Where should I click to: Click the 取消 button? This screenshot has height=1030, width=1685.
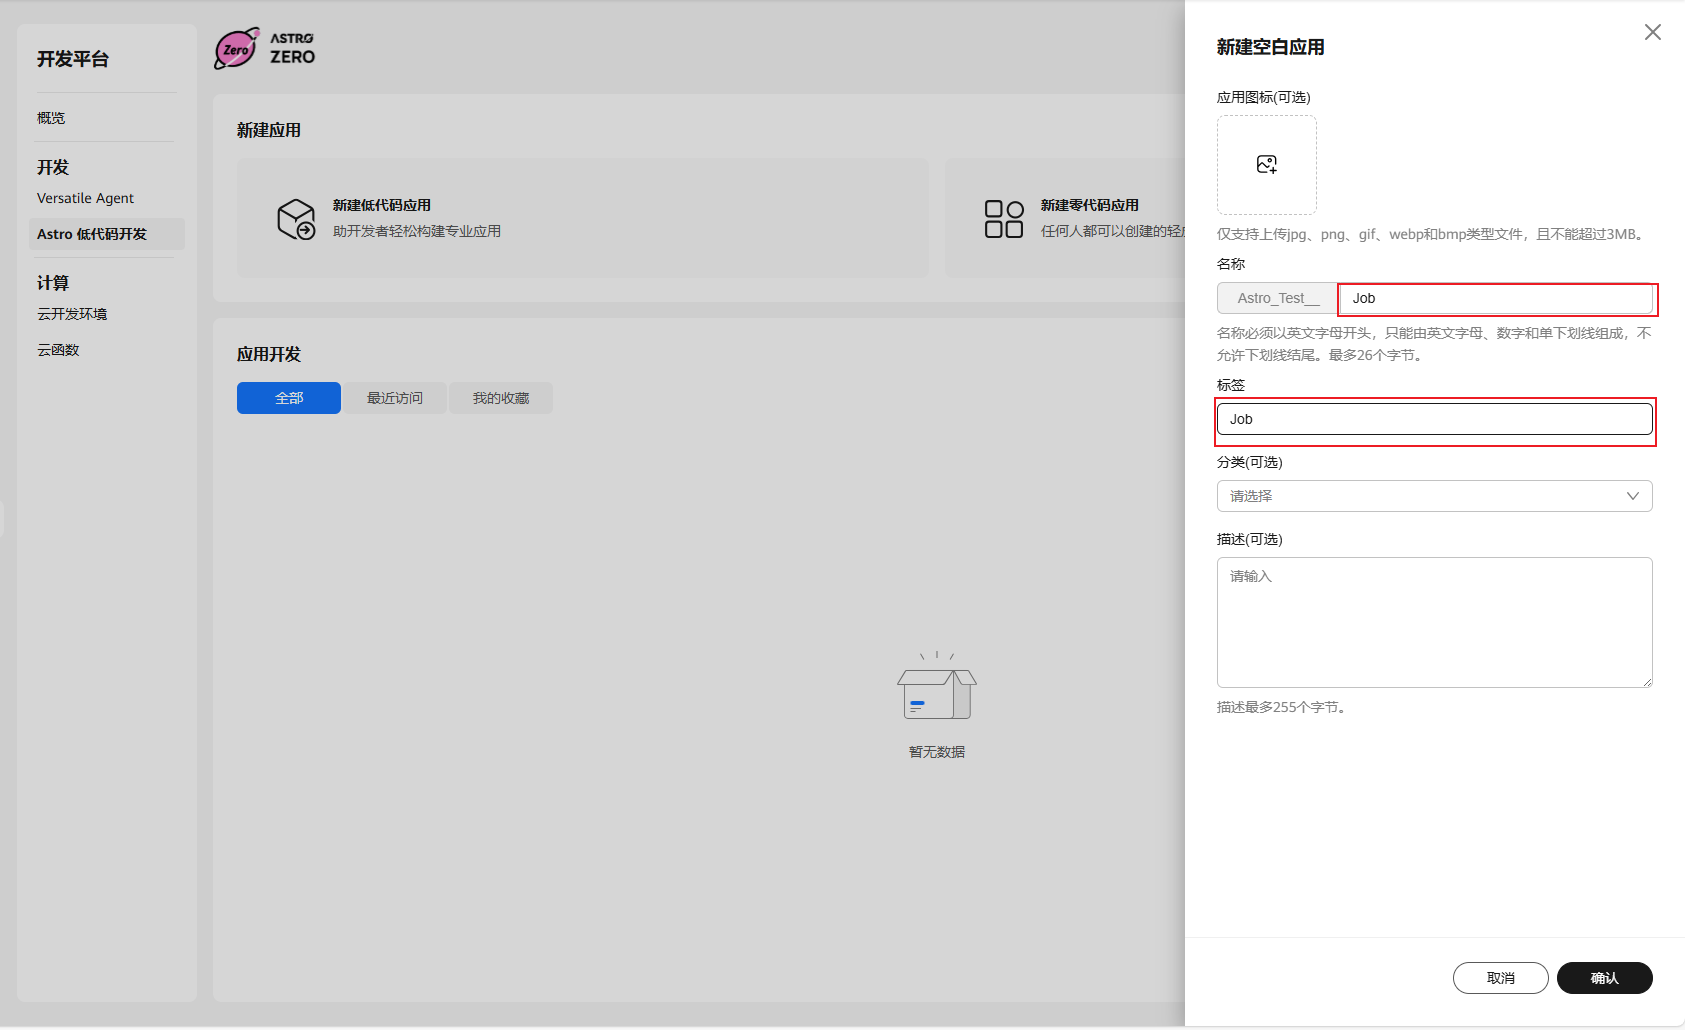[1501, 978]
